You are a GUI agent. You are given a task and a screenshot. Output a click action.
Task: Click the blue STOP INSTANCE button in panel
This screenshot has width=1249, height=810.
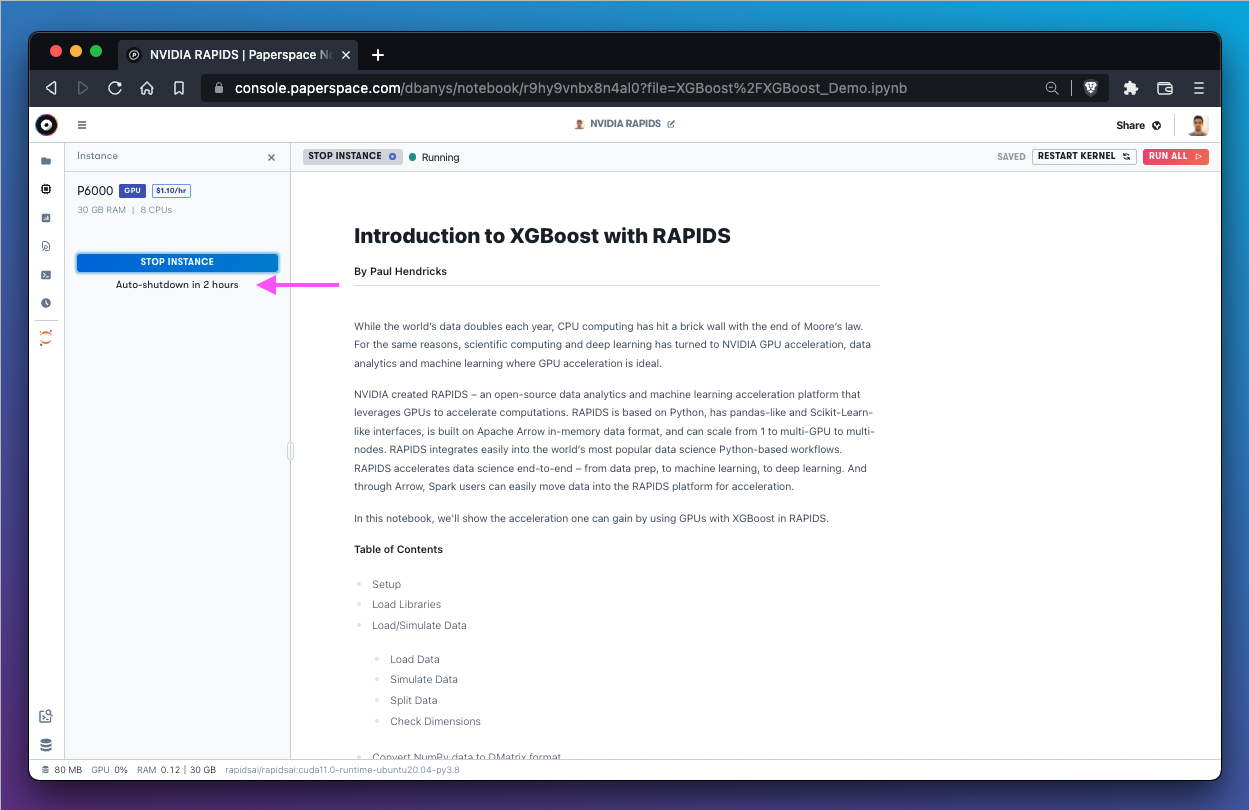click(x=177, y=262)
